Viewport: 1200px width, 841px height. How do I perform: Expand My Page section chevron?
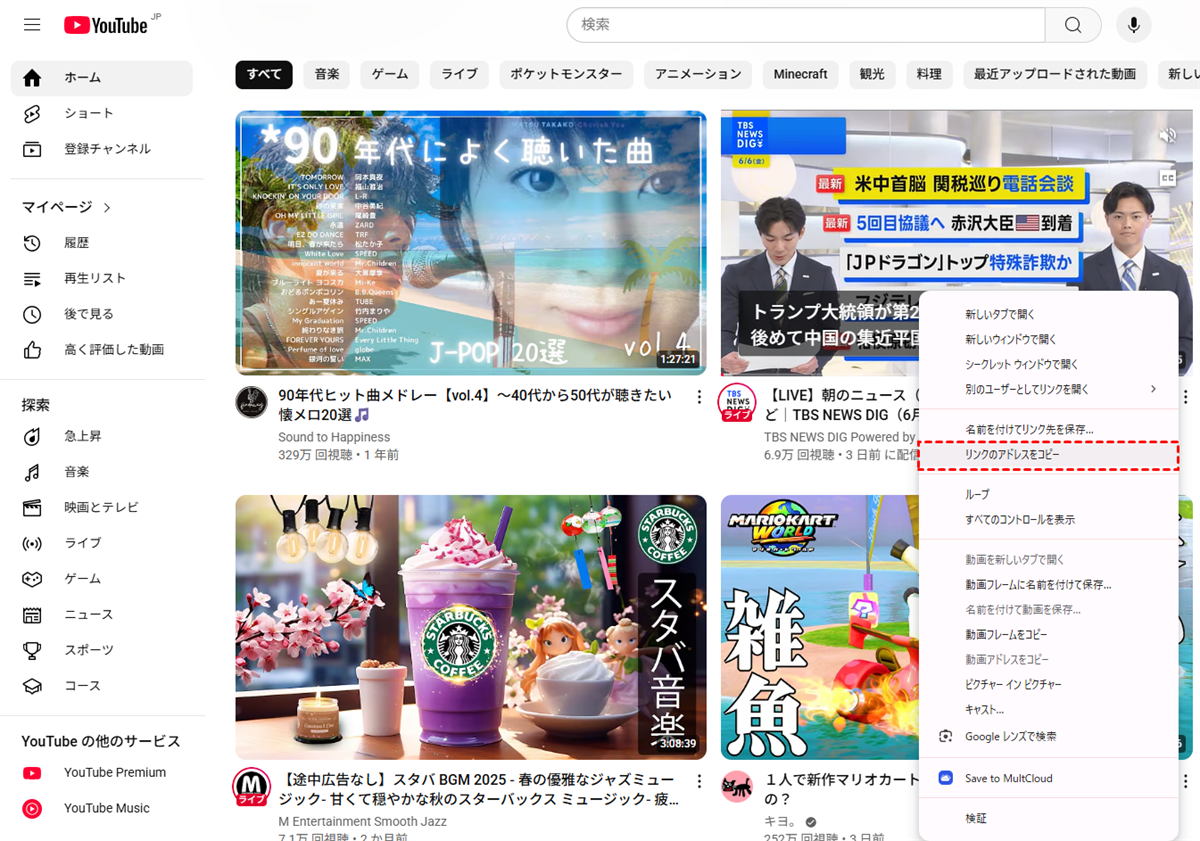[x=107, y=207]
